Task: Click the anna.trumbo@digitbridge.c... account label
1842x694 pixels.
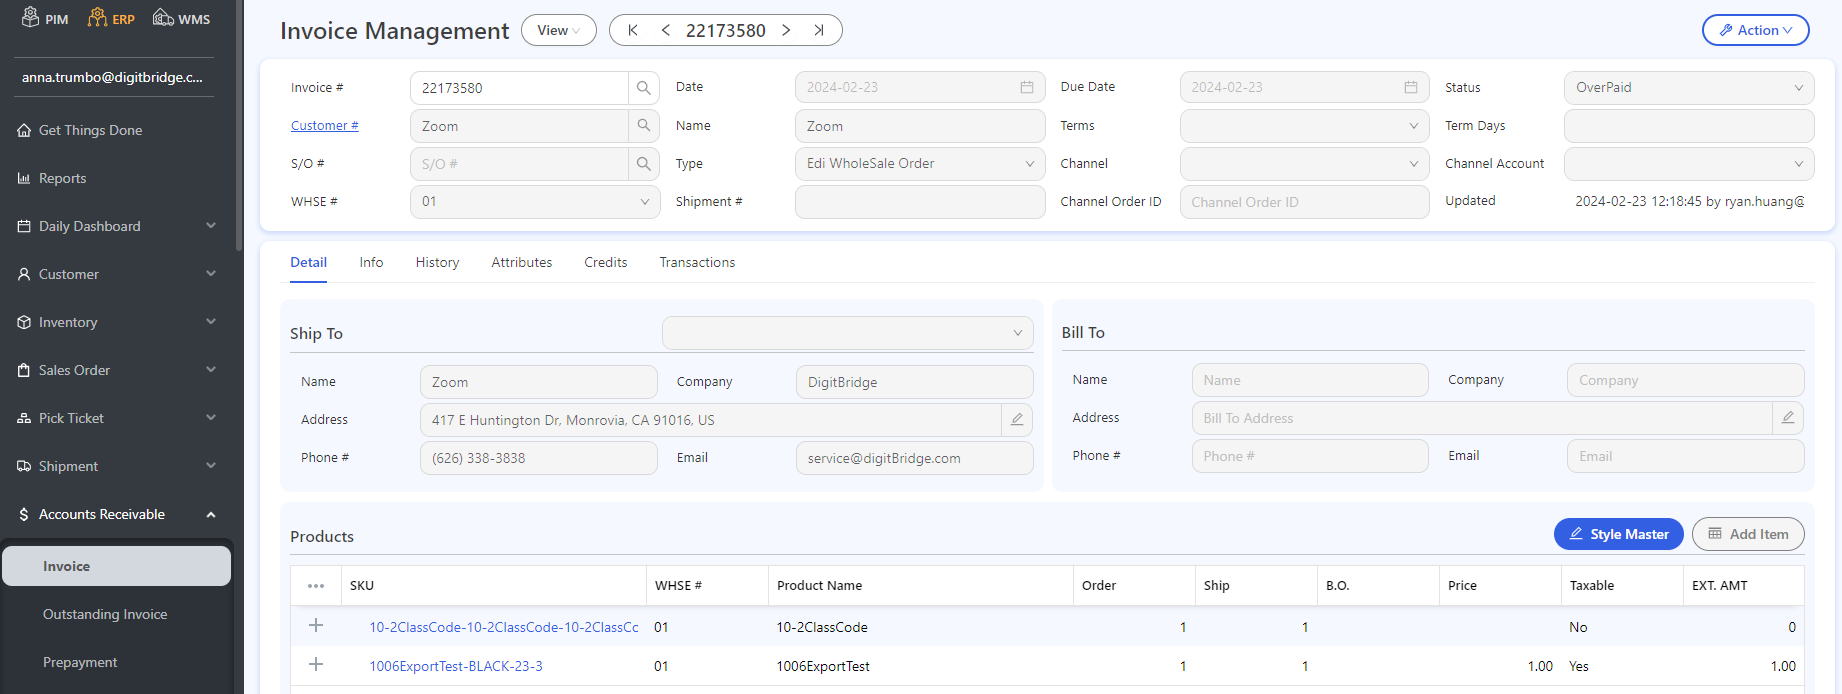Action: click(x=112, y=77)
